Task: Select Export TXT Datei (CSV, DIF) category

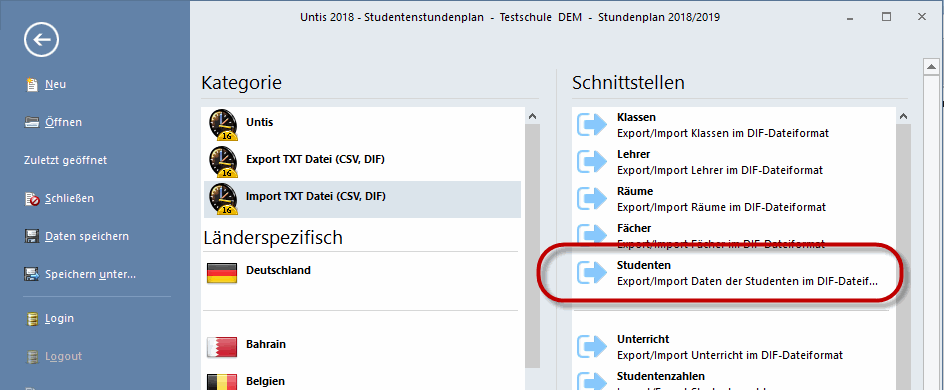Action: [x=315, y=159]
